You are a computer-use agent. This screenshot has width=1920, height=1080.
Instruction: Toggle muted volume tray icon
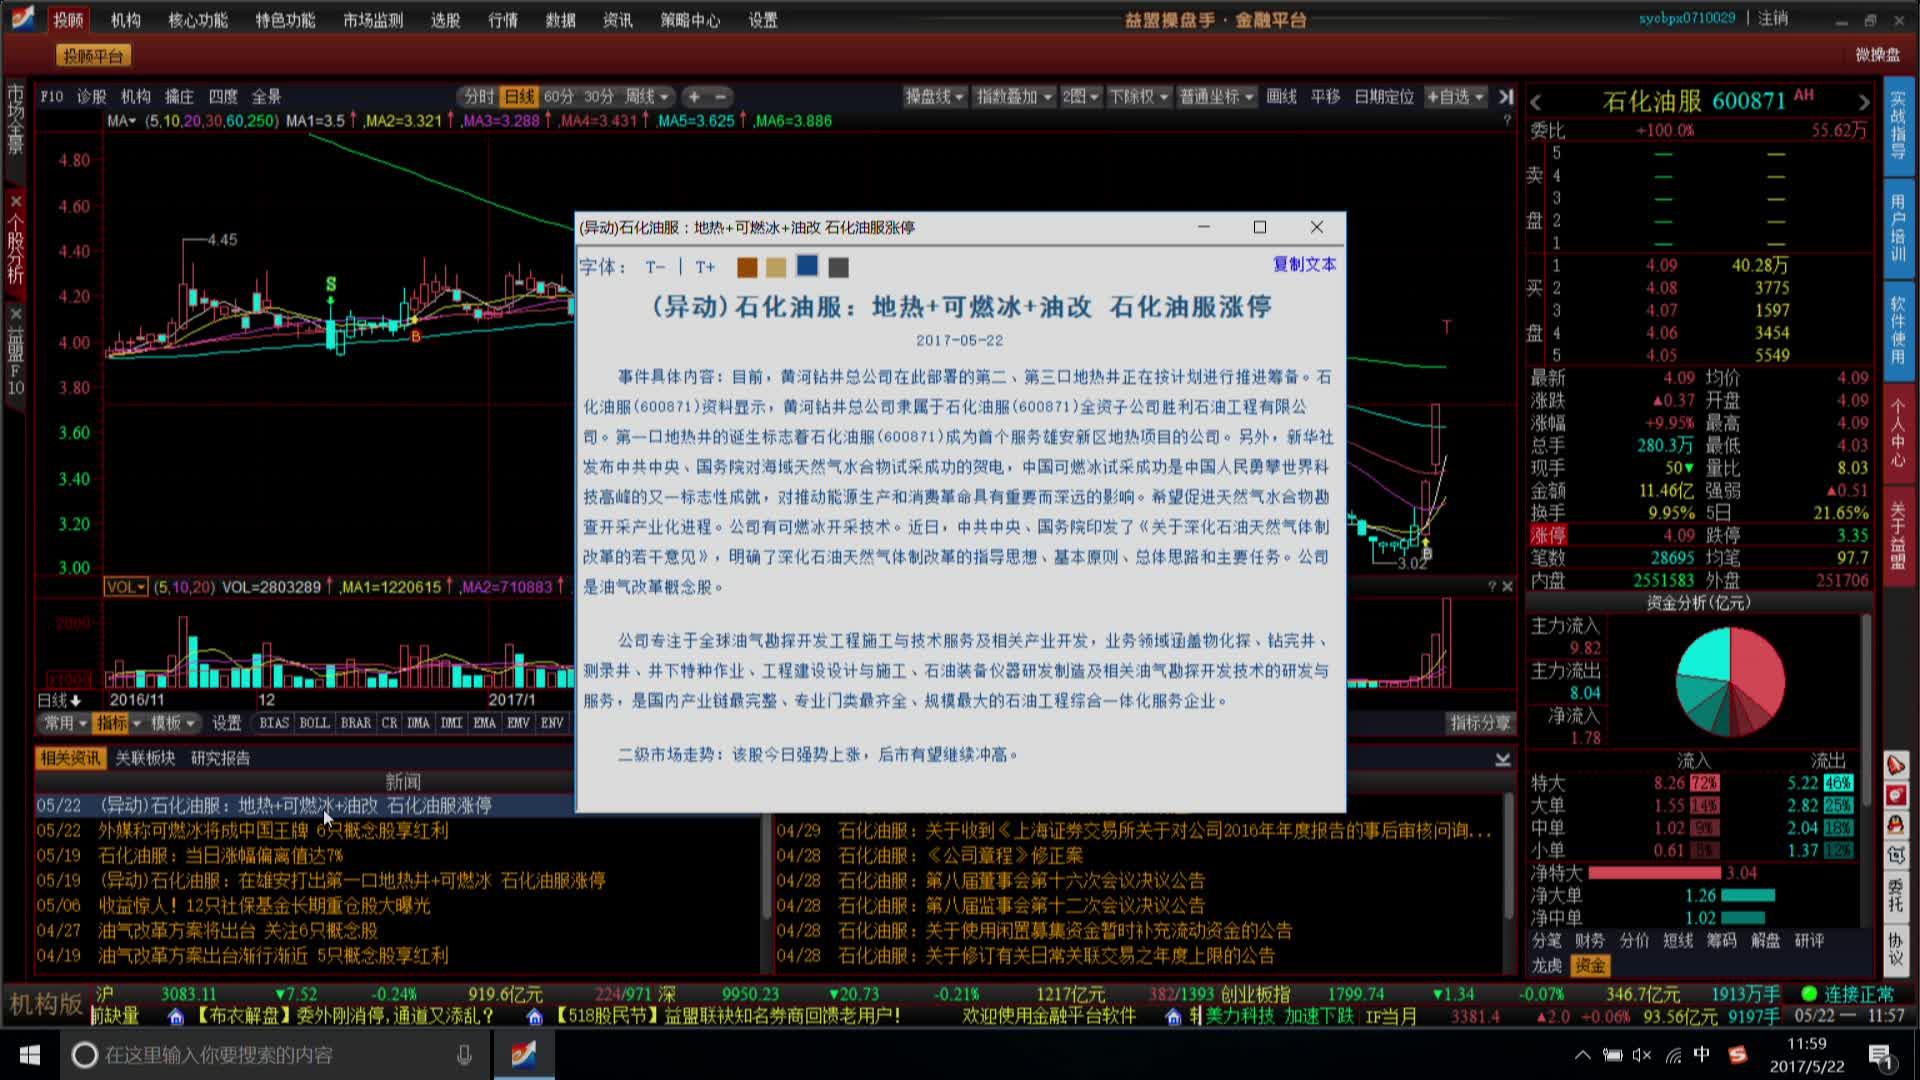(x=1642, y=1055)
